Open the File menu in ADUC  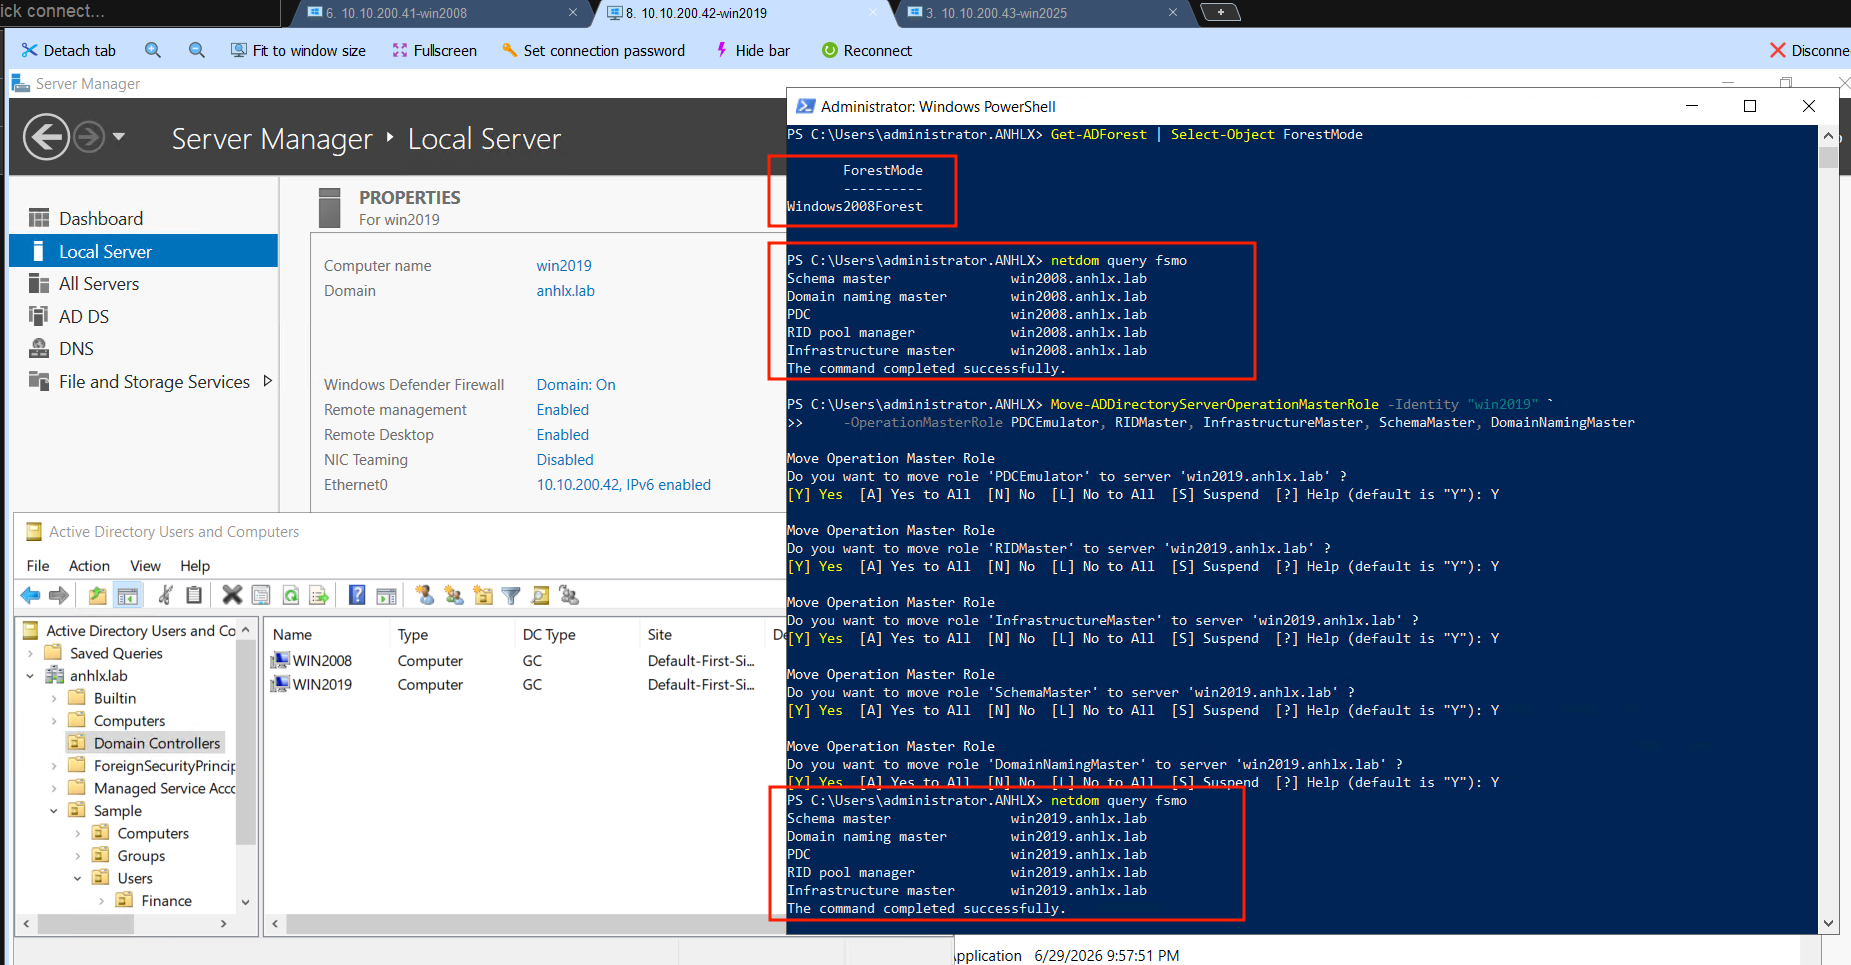coord(38,566)
